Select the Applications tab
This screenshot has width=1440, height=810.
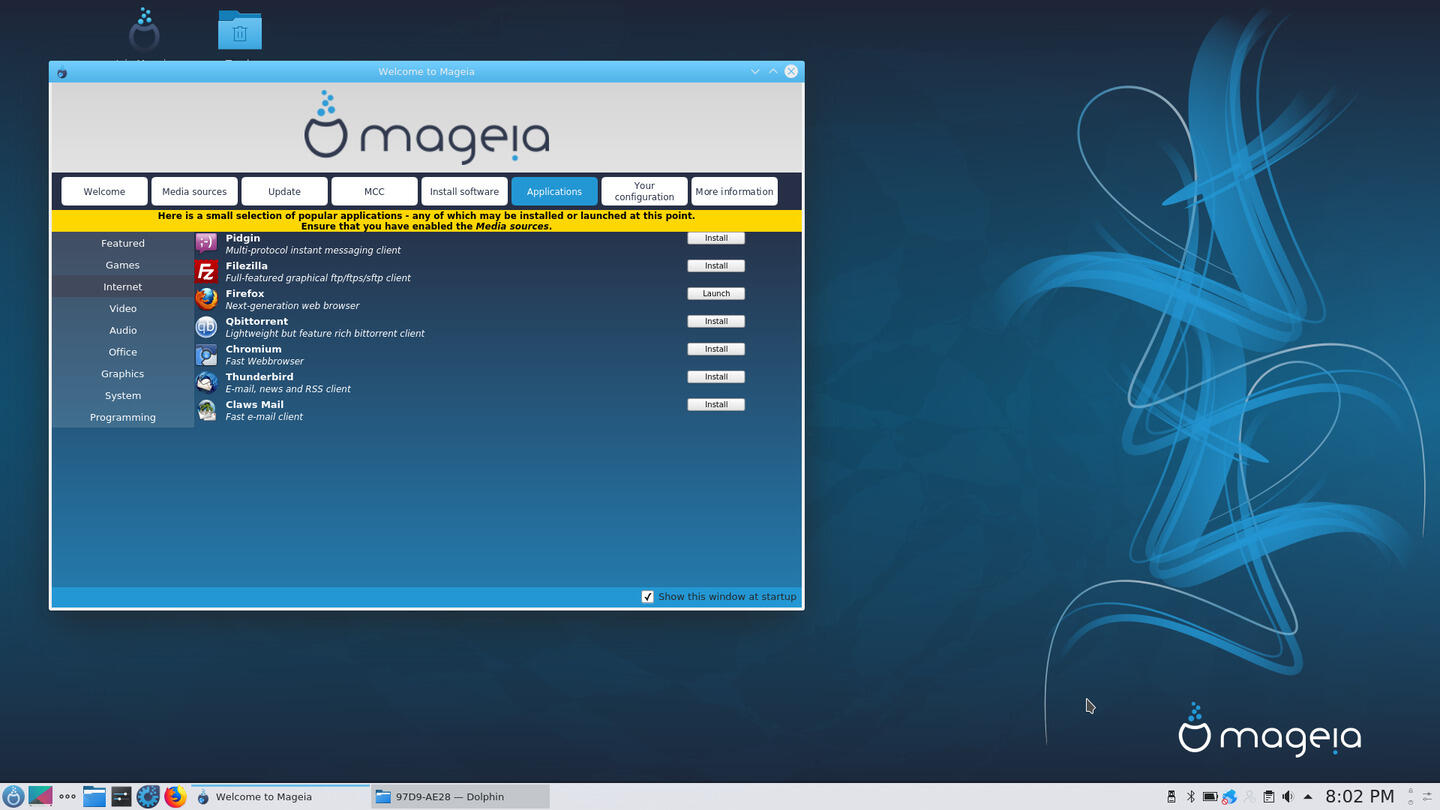click(554, 191)
